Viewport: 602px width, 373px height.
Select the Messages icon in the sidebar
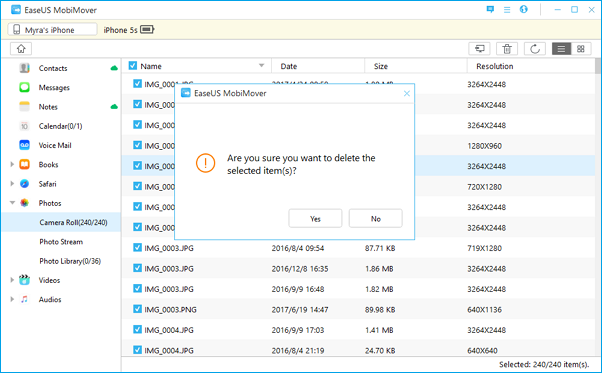point(25,87)
